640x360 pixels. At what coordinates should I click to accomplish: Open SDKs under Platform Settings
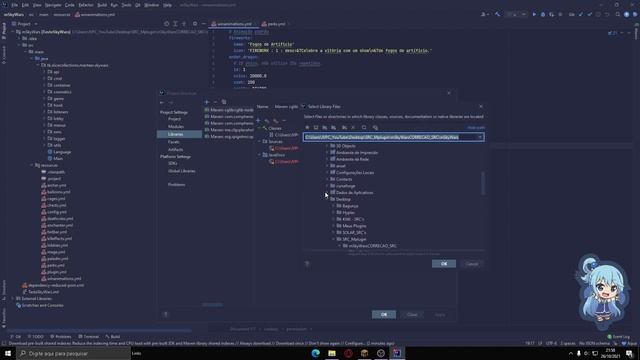[x=172, y=163]
